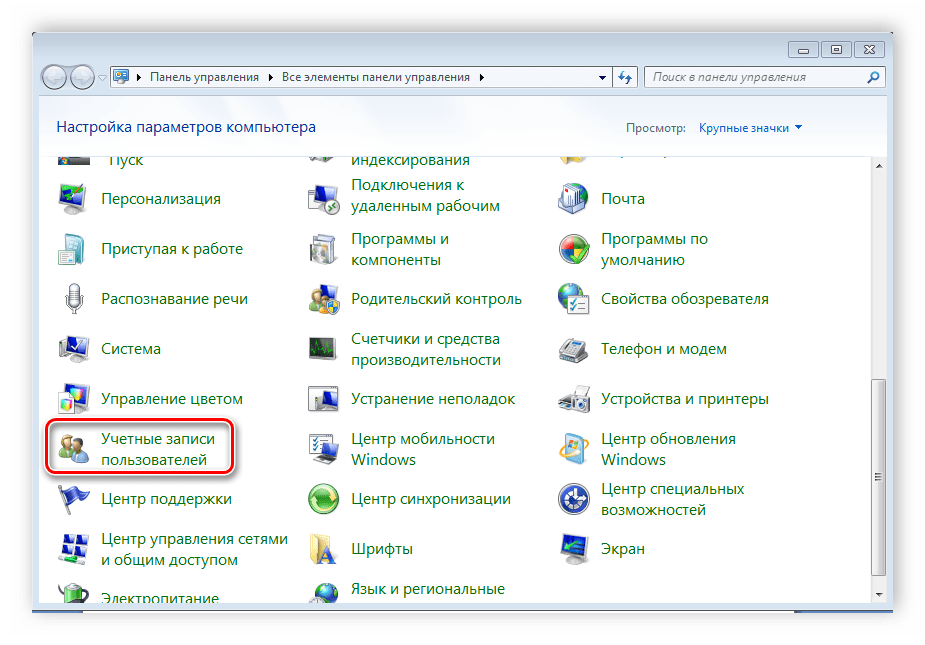925x645 pixels.
Task: Click the Родительский контроль icon
Action: (324, 299)
